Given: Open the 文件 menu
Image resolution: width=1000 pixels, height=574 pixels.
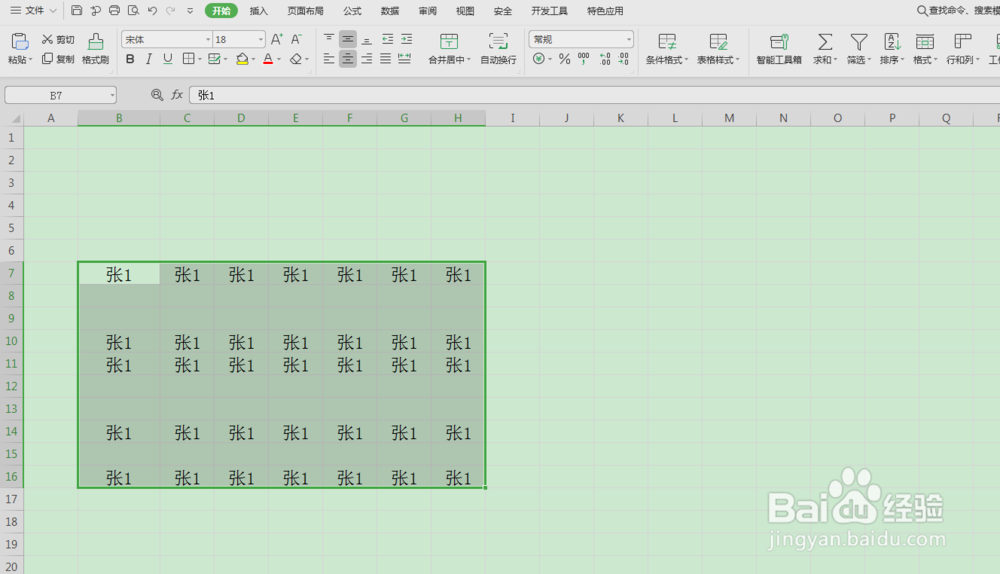Looking at the screenshot, I should [x=34, y=10].
